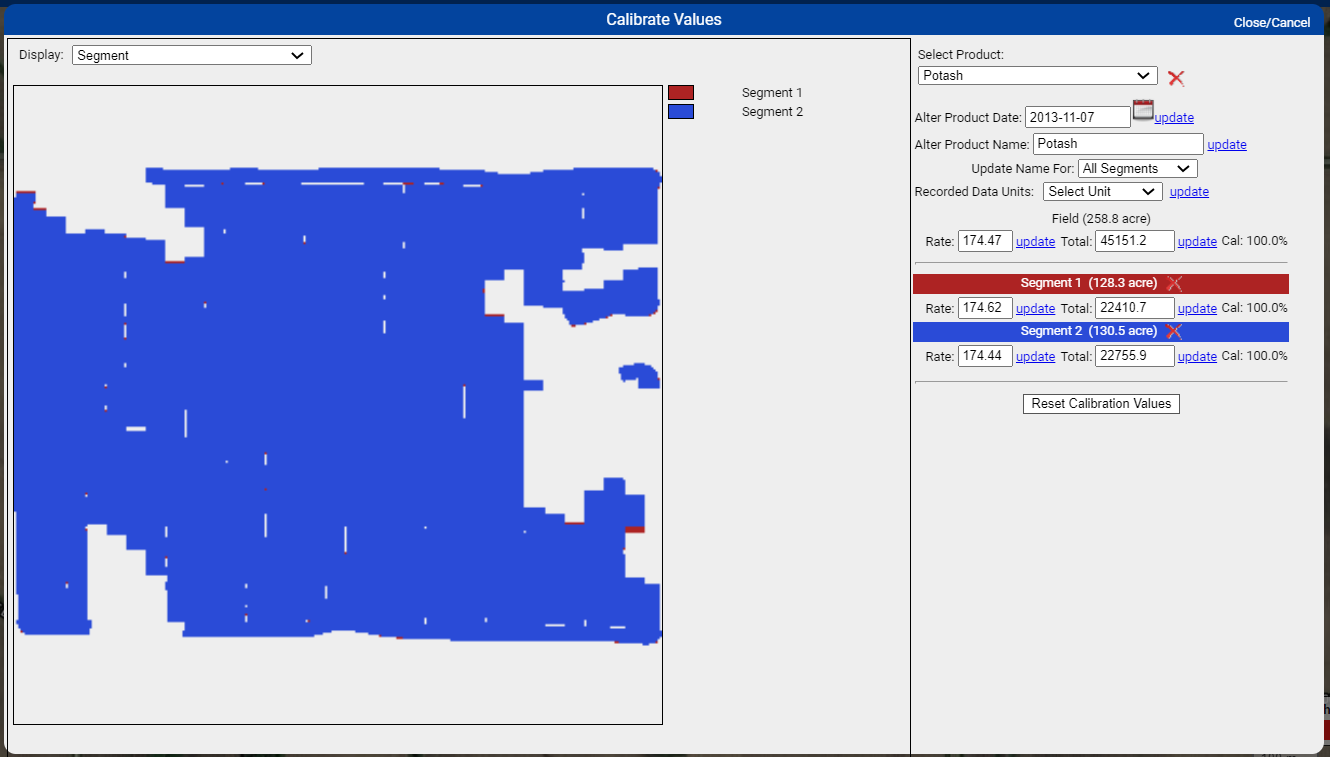Click the red Segment 1 legend swatch

click(681, 93)
